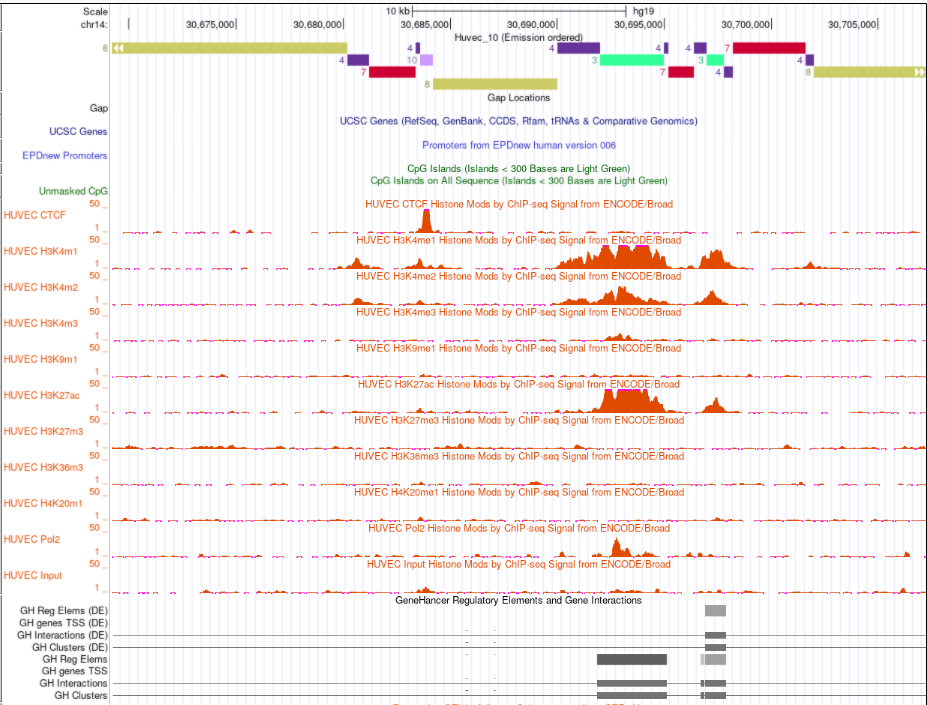Click the 10 kb scale bar

click(x=519, y=11)
